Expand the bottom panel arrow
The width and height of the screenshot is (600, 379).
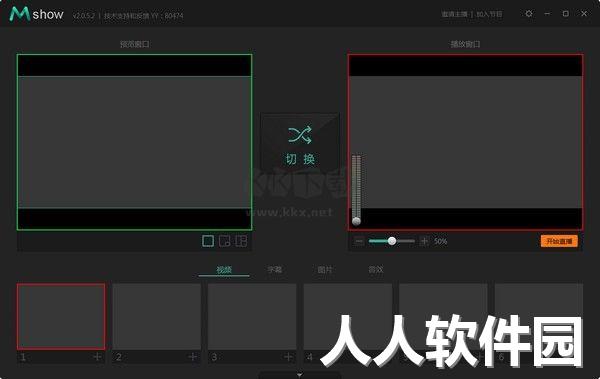click(300, 375)
